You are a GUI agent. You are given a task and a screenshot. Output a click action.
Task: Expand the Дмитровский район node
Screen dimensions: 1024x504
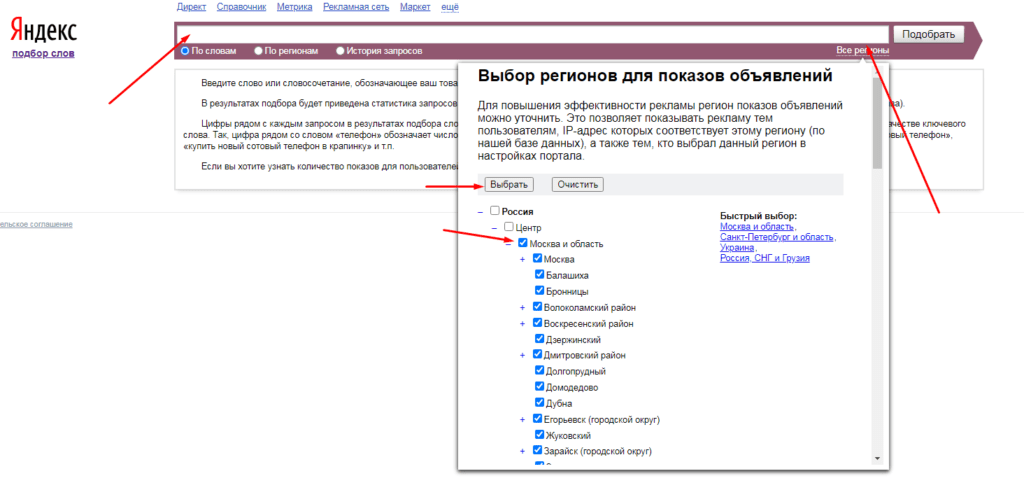coord(523,355)
